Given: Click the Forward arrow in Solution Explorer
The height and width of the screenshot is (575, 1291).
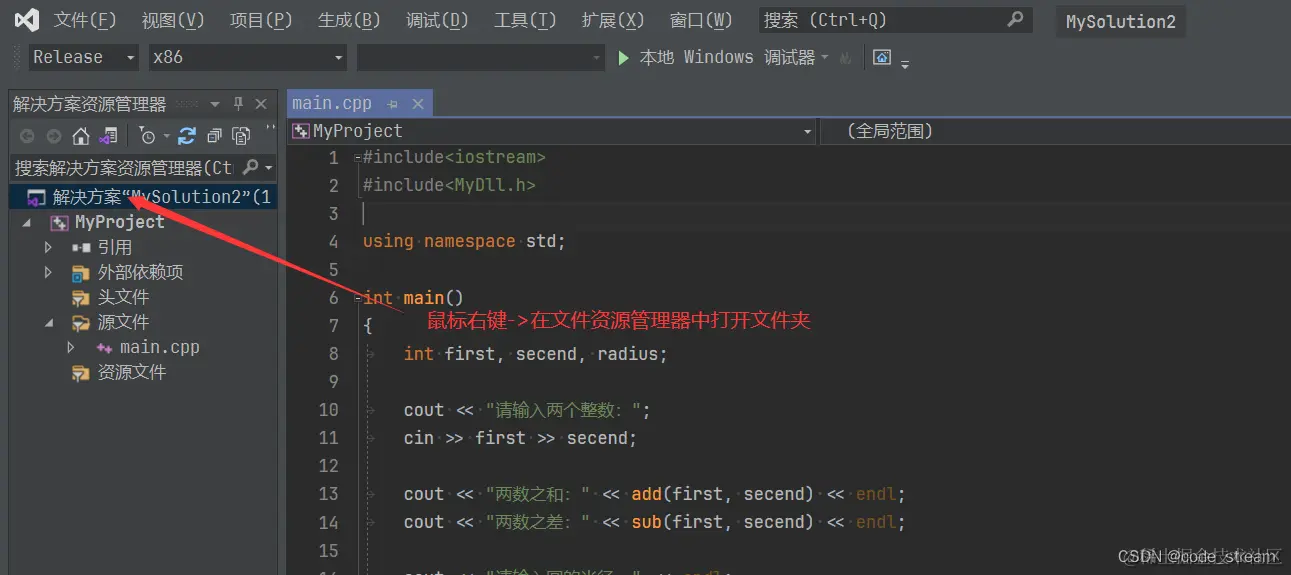Looking at the screenshot, I should (x=54, y=136).
